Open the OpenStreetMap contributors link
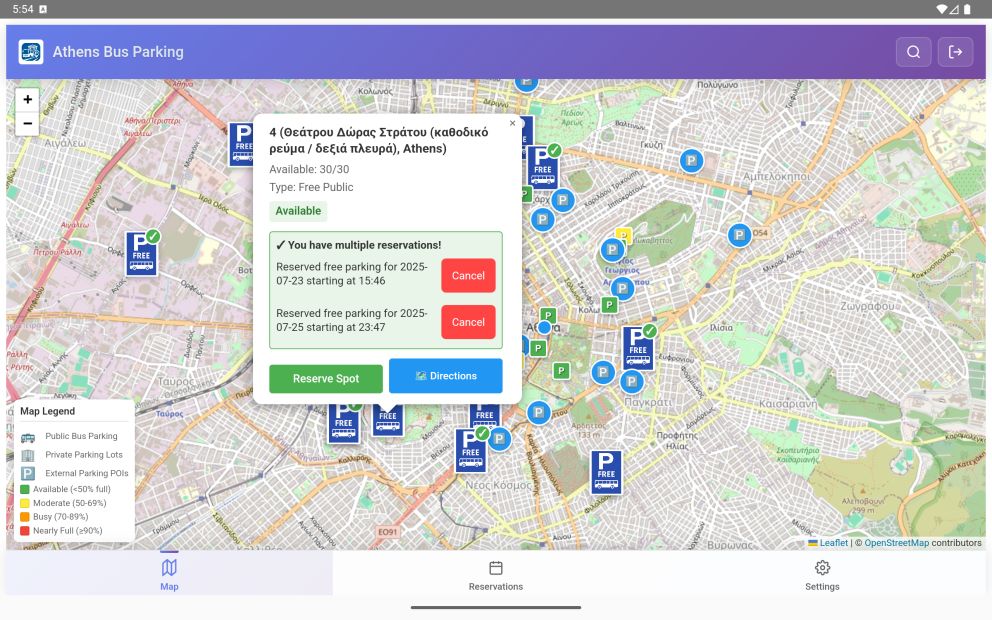Screen dimensions: 992x620 [896, 543]
